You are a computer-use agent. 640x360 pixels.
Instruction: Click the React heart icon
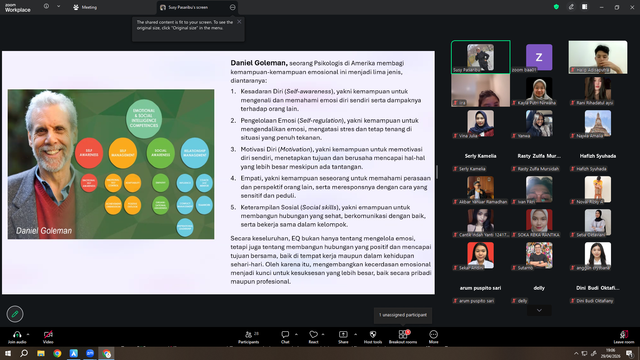click(x=313, y=334)
